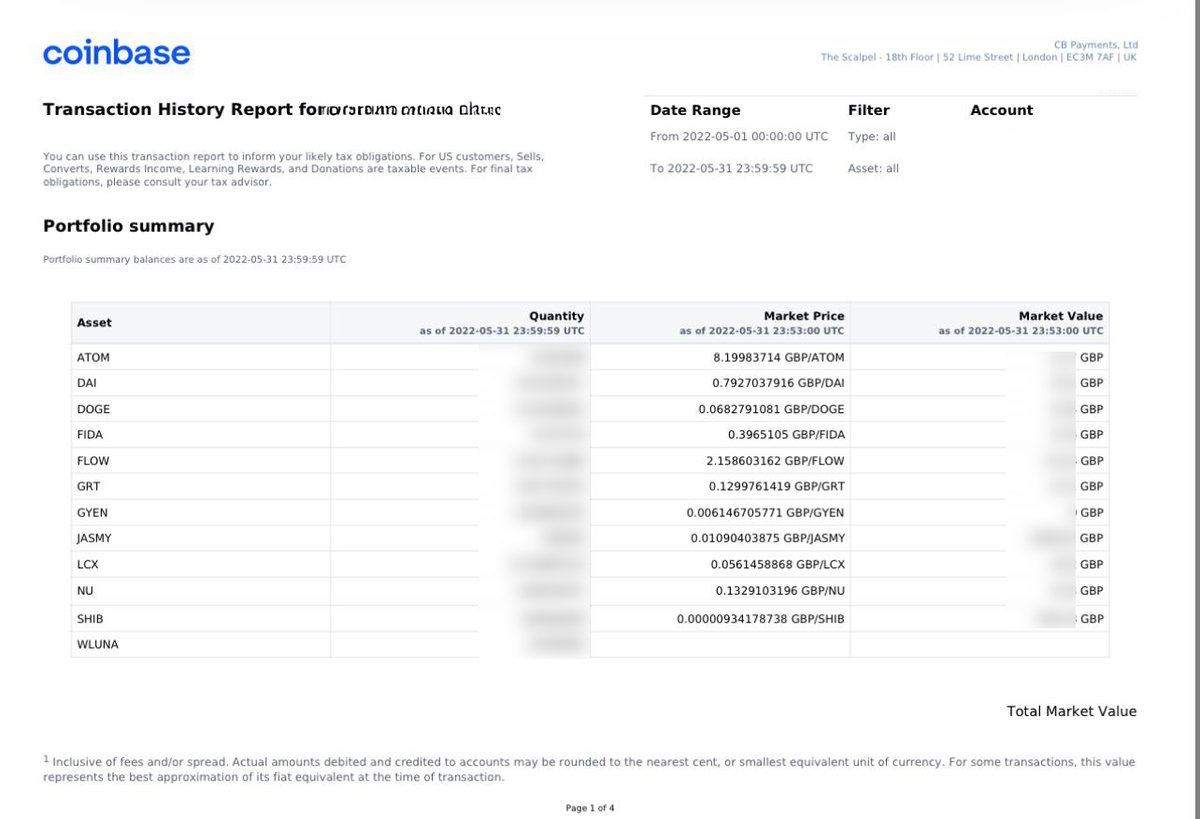The width and height of the screenshot is (1200, 819).
Task: Click the 'Filter' heading
Action: point(868,110)
